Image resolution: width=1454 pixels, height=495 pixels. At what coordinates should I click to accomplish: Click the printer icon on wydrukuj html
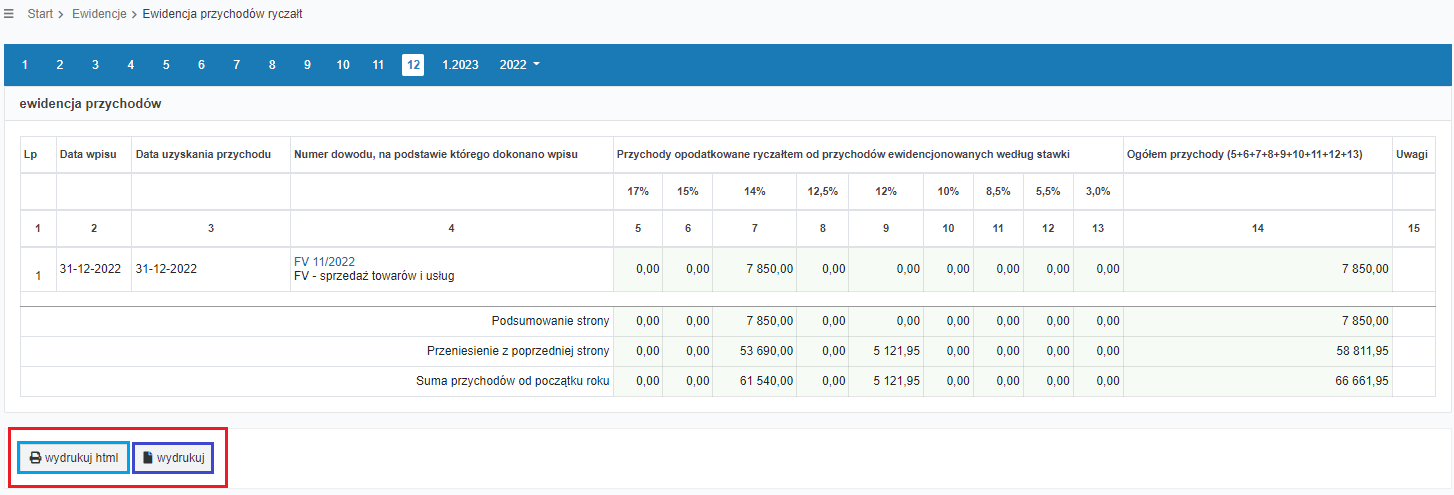pyautogui.click(x=35, y=458)
